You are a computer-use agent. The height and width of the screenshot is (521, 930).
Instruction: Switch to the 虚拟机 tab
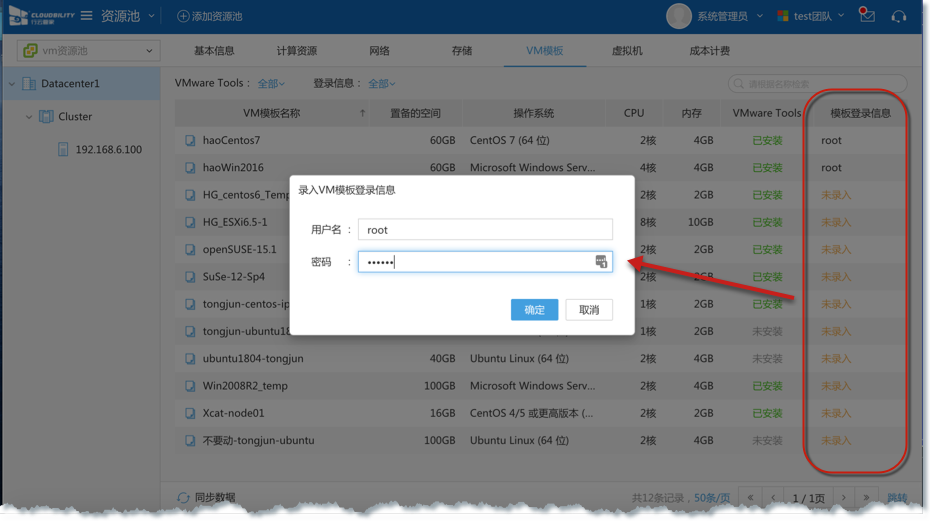[x=627, y=51]
